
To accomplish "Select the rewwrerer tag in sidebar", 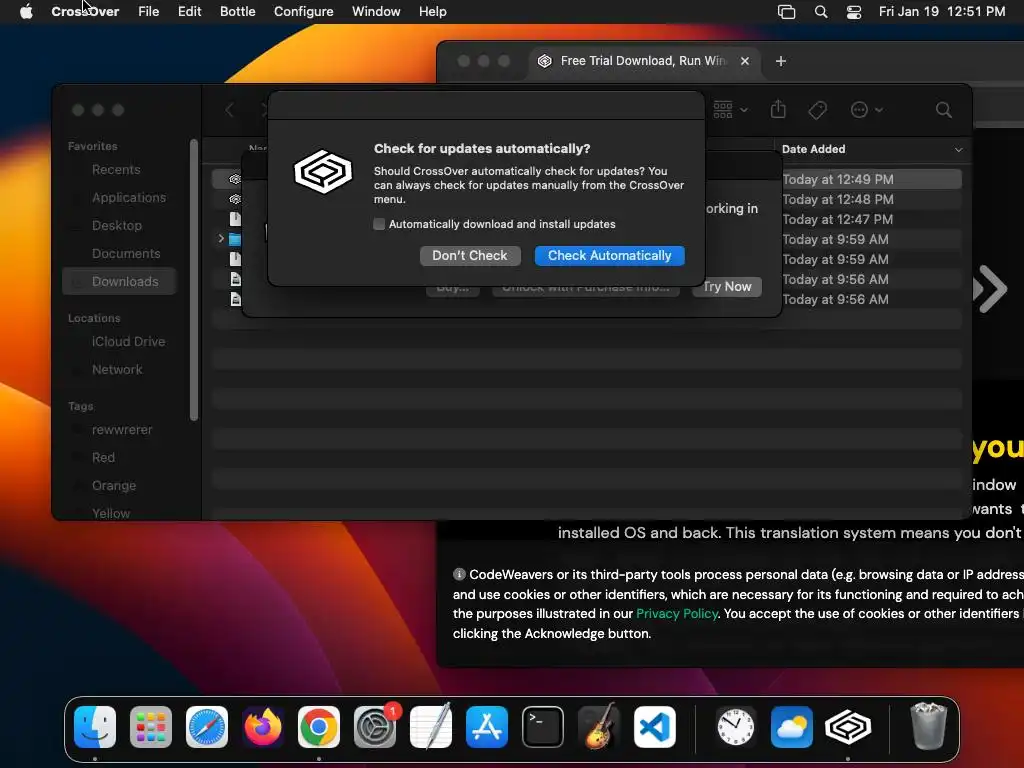I will click(122, 430).
